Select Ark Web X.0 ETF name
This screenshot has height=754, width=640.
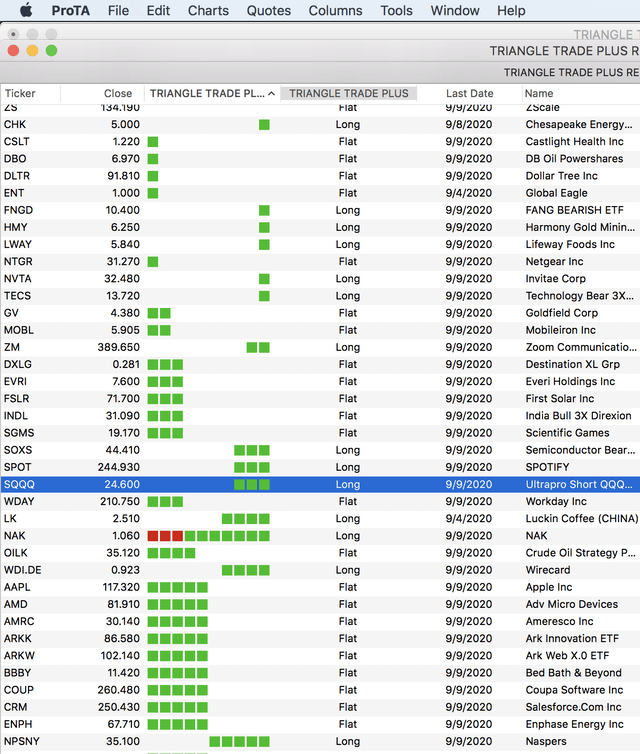[567, 656]
